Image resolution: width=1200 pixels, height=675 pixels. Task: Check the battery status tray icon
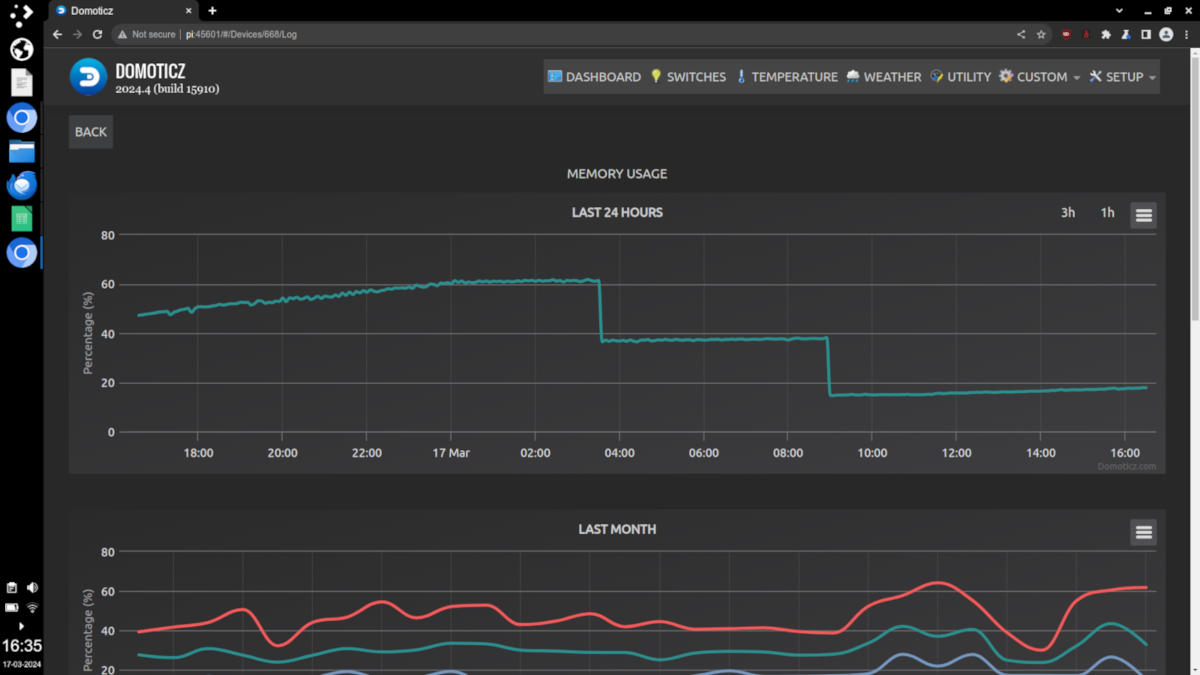12,607
